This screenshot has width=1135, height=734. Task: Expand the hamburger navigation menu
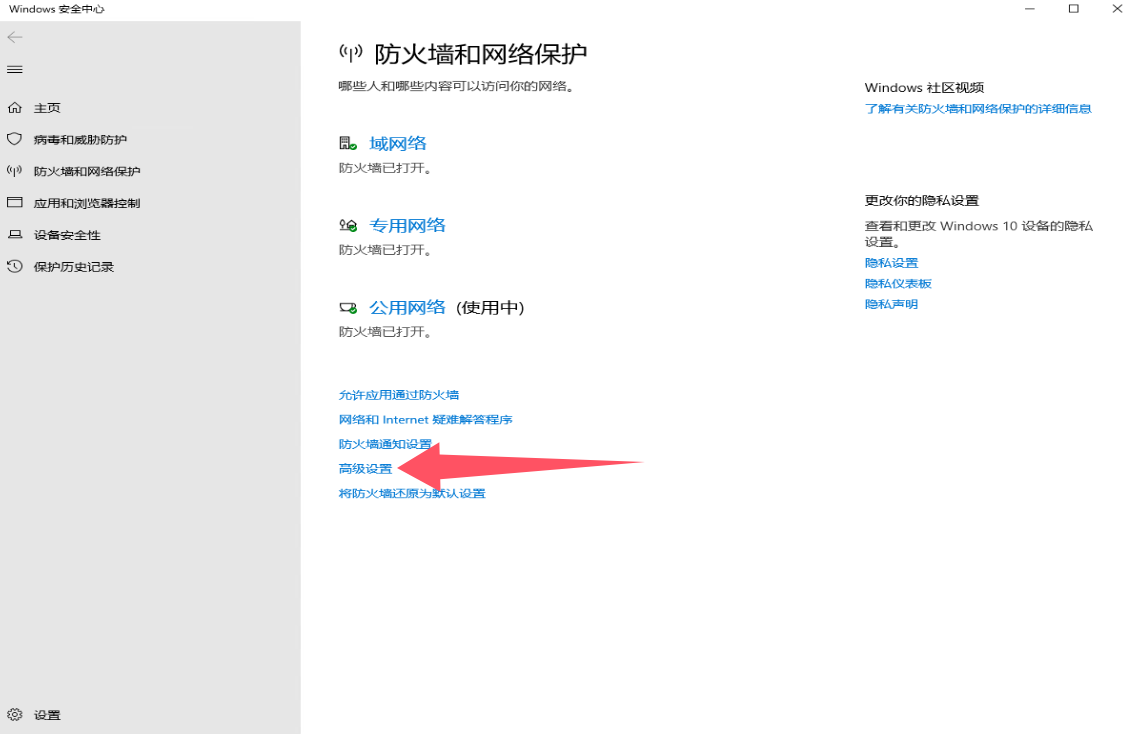click(14, 70)
